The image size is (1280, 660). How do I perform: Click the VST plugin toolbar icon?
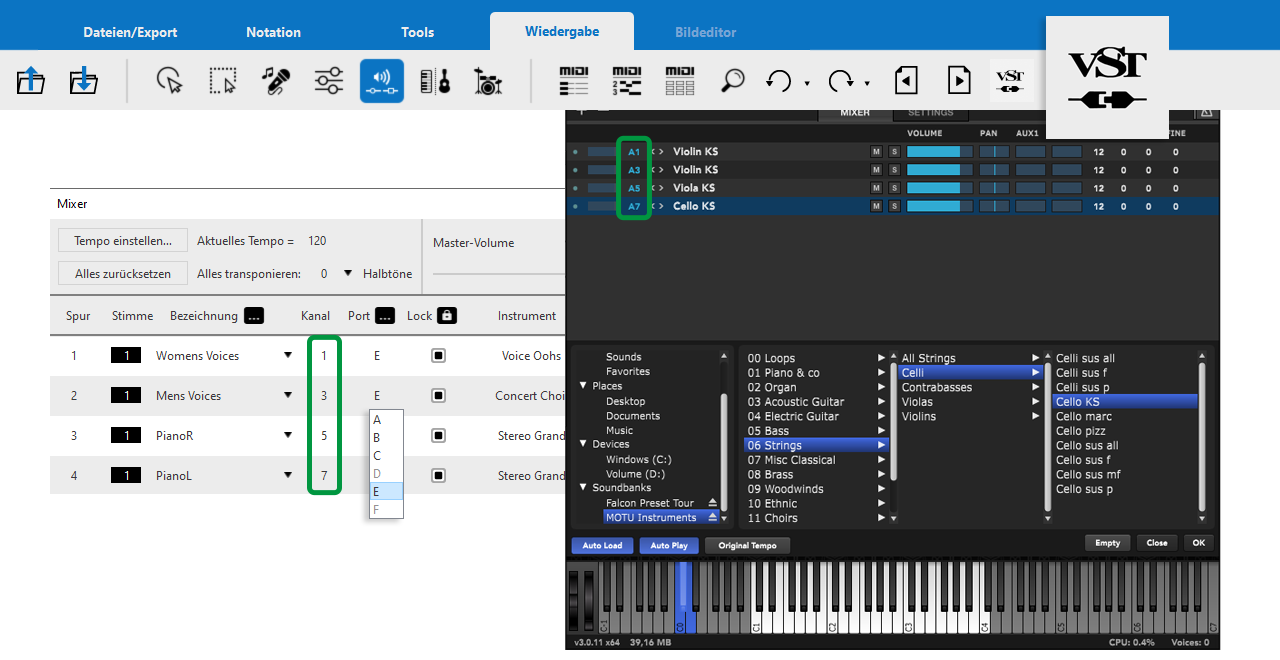click(x=1011, y=81)
